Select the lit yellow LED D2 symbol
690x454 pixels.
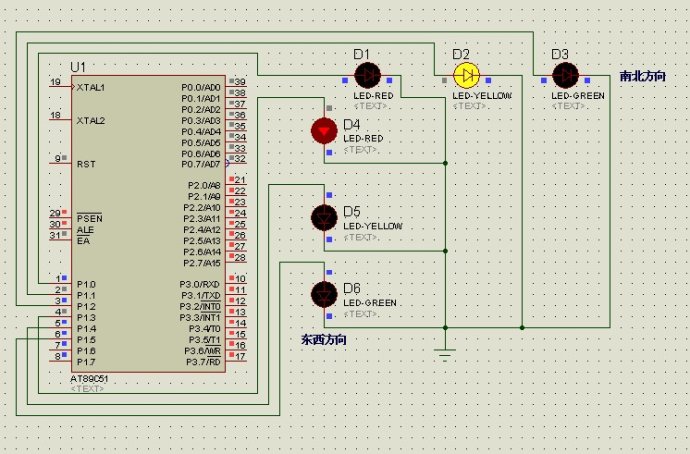[x=466, y=75]
